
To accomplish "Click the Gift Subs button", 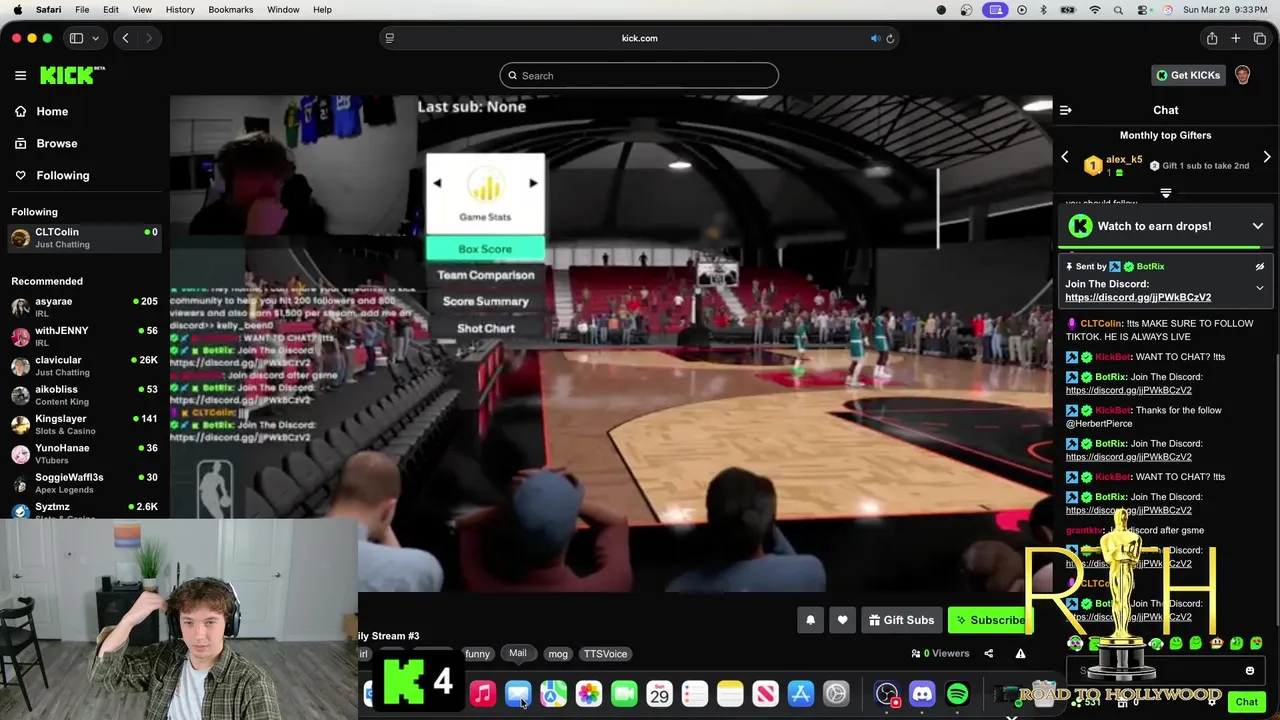I will pyautogui.click(x=901, y=620).
